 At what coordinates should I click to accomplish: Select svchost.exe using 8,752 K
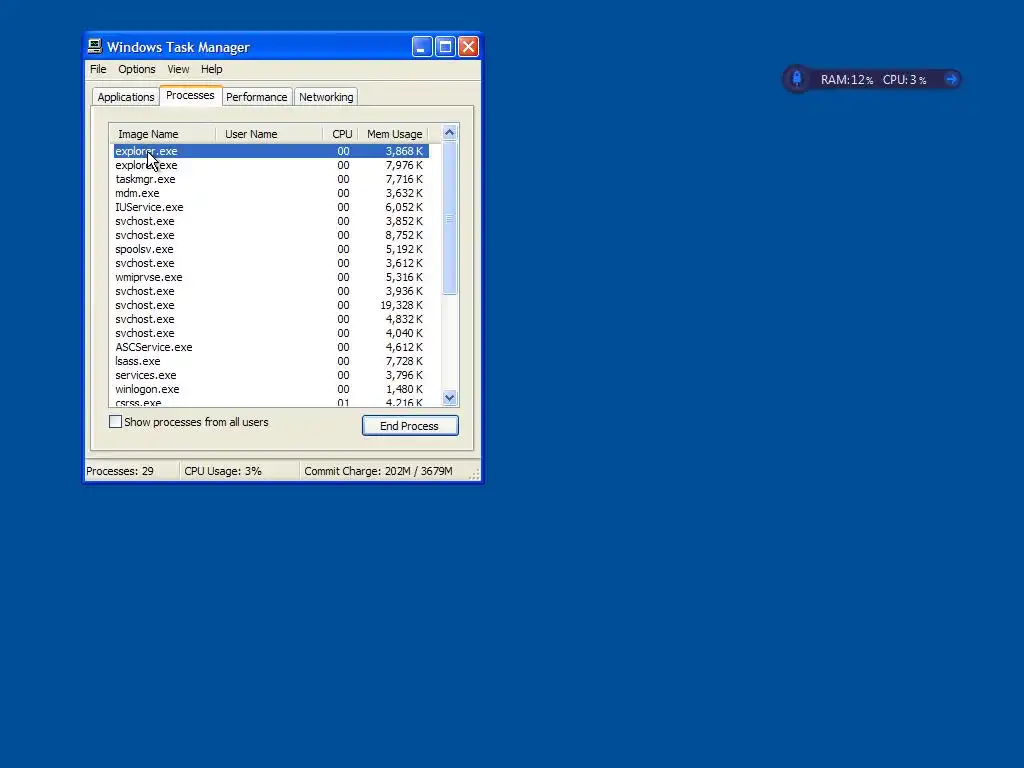[271, 235]
